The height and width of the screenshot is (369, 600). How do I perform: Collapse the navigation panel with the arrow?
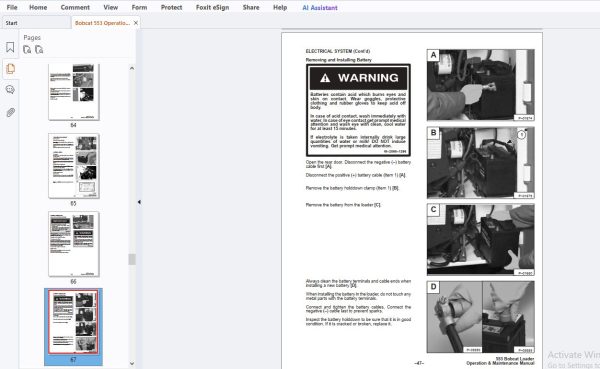[139, 202]
